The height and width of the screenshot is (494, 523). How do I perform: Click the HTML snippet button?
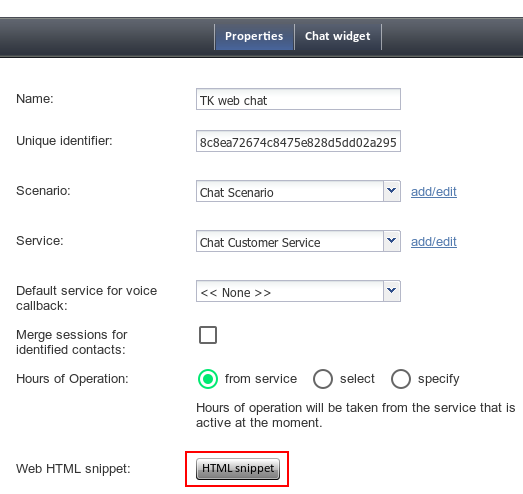(238, 469)
